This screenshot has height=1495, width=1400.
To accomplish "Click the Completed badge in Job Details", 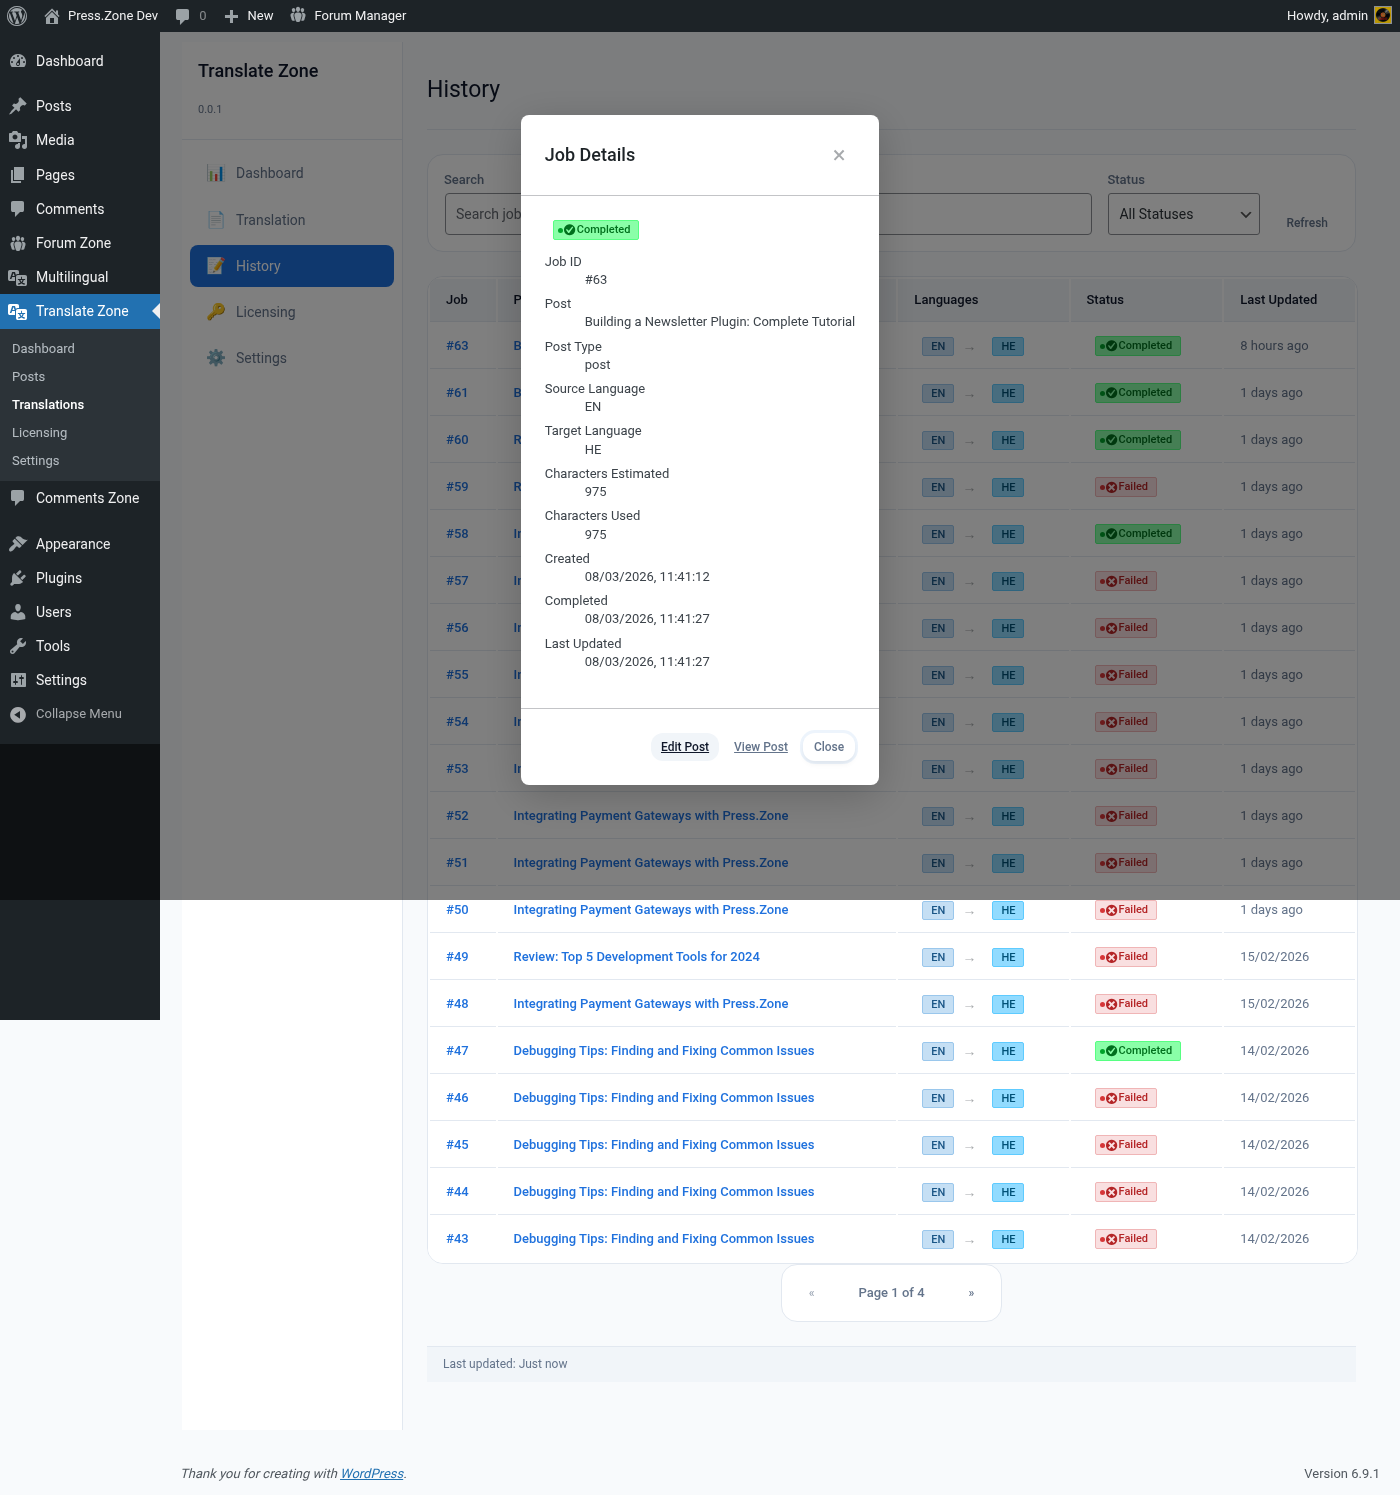I will 596,230.
